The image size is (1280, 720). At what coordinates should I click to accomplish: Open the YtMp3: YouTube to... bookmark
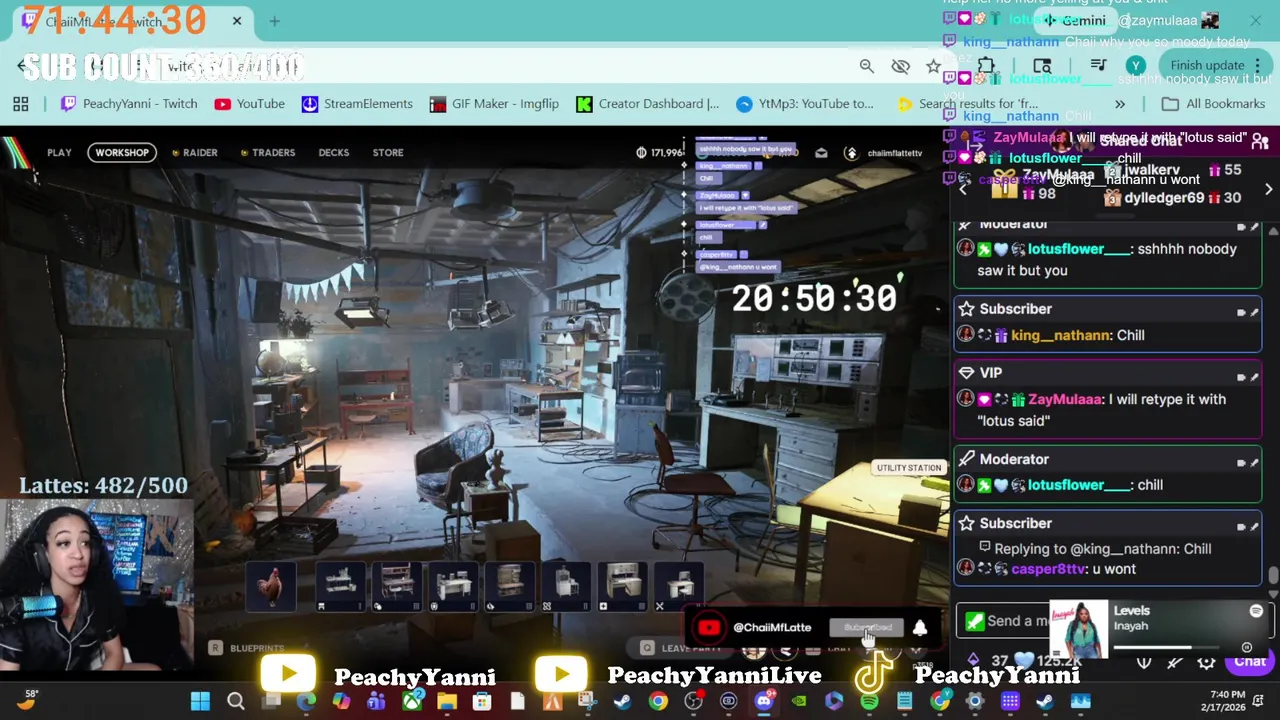click(x=805, y=104)
